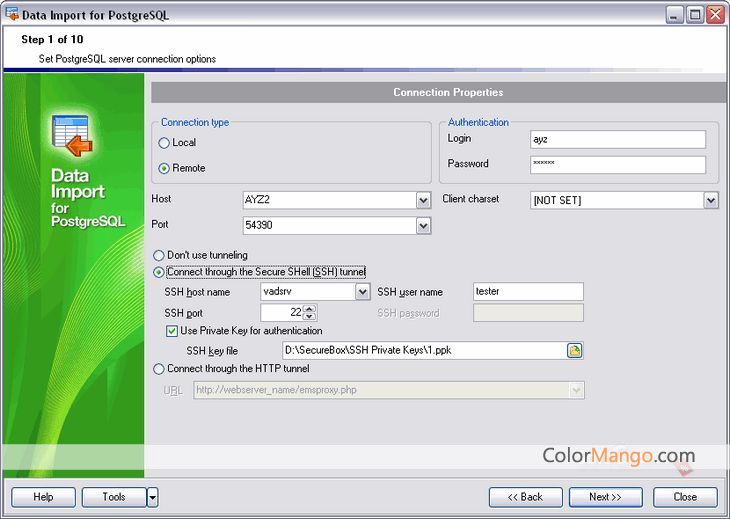Click the Host field containing AYZ2
This screenshot has height=519, width=730.
[330, 201]
